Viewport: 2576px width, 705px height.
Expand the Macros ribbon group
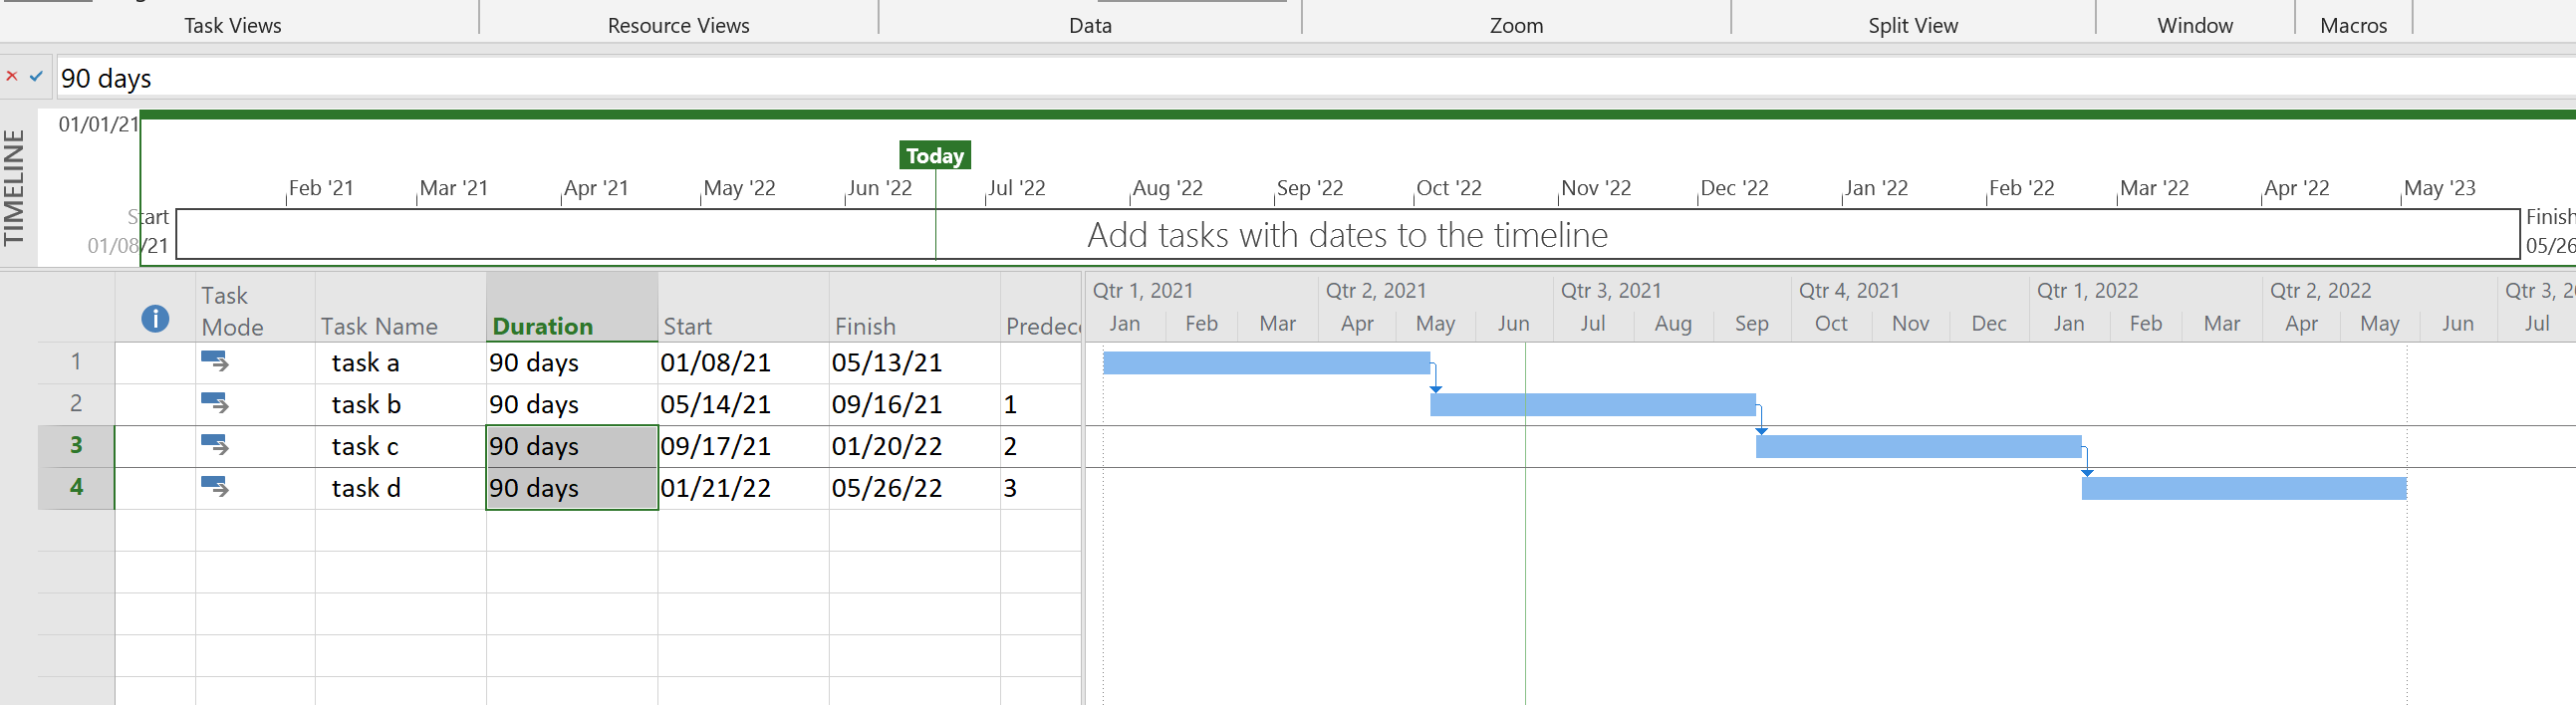coord(2353,26)
